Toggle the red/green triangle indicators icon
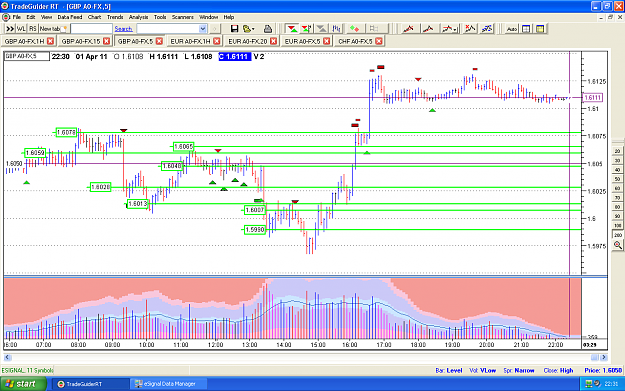This screenshot has width=625, height=391. tap(292, 29)
